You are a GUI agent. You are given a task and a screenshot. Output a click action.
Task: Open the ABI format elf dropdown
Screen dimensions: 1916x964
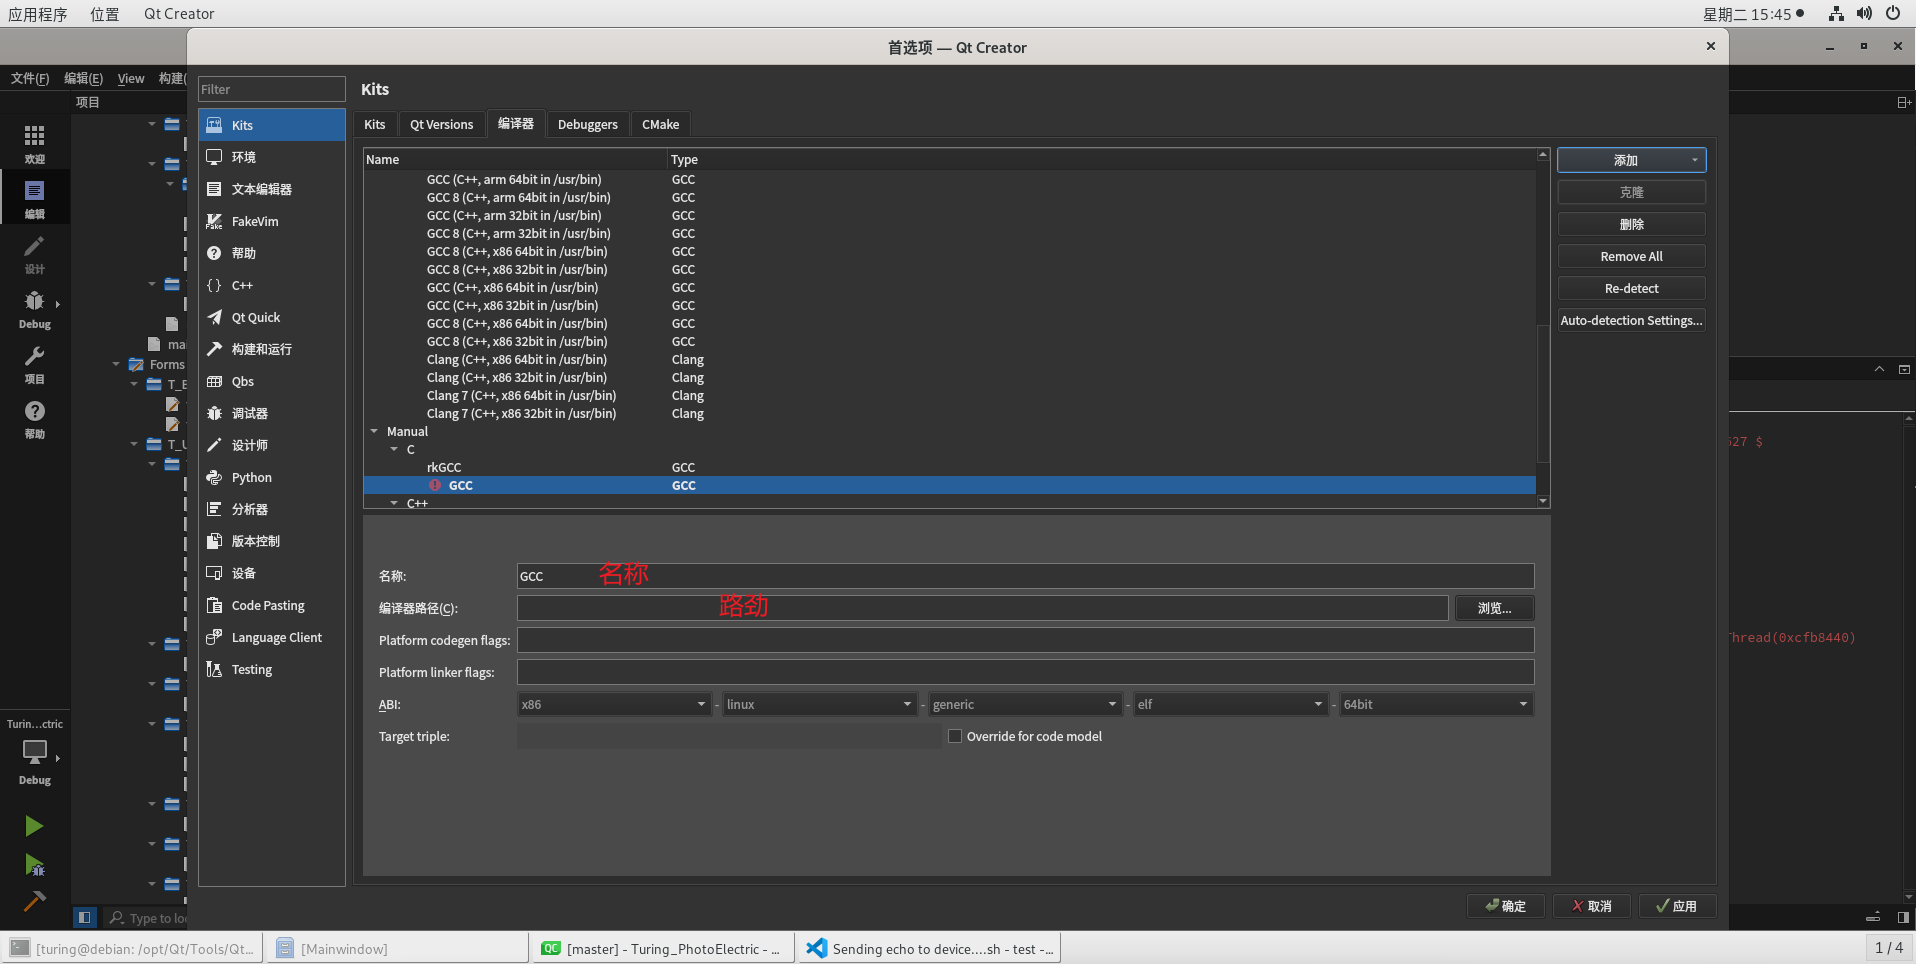pos(1231,704)
